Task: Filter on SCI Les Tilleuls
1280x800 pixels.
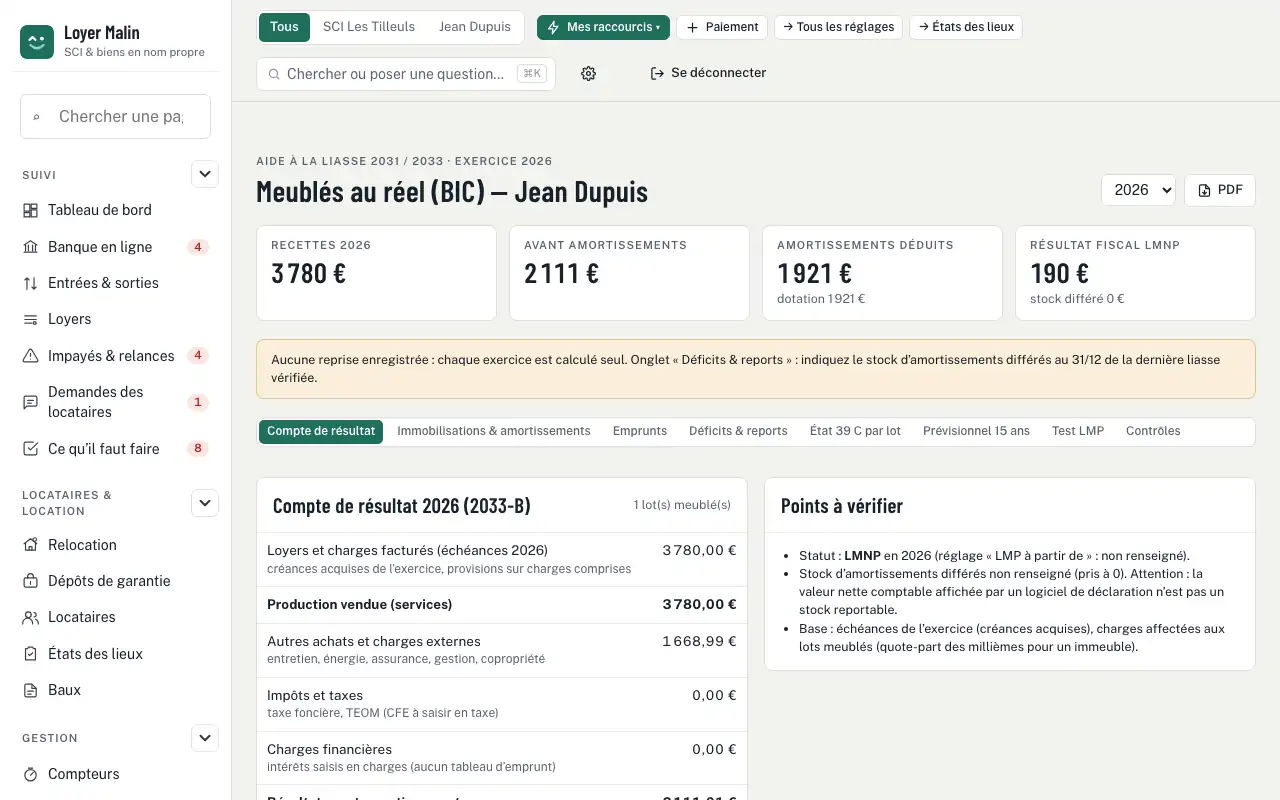Action: [369, 27]
